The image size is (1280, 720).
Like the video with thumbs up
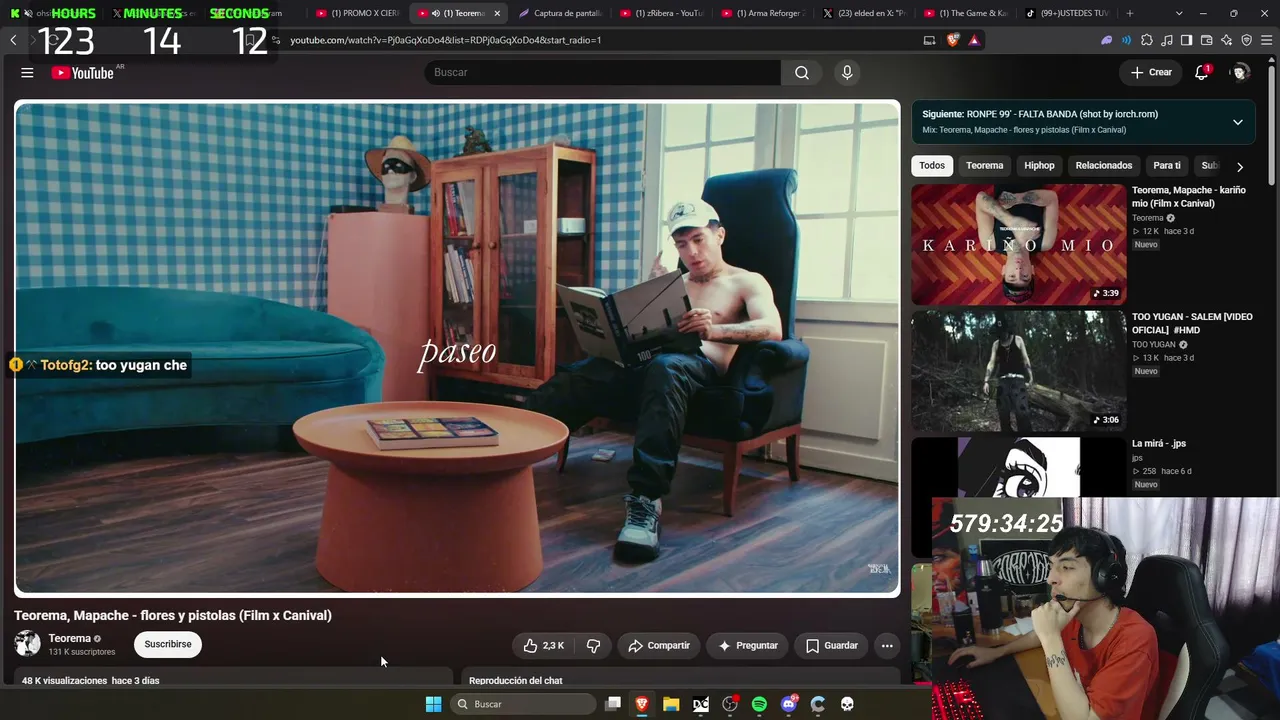pyautogui.click(x=544, y=646)
